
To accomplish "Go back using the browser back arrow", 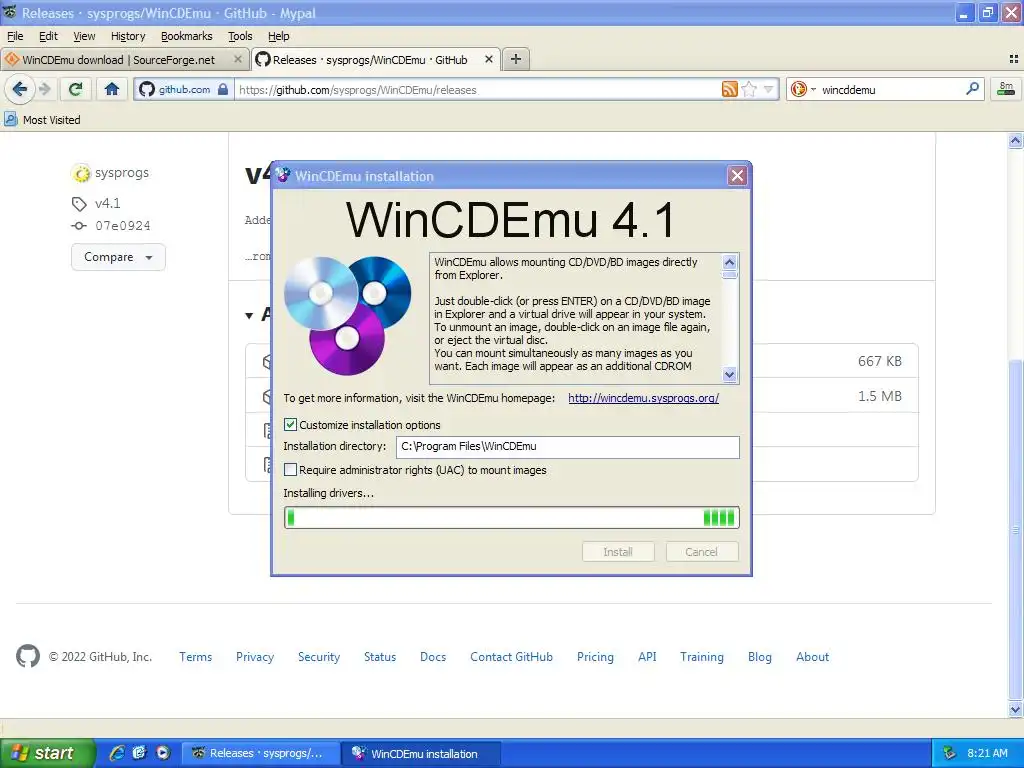I will 20,89.
